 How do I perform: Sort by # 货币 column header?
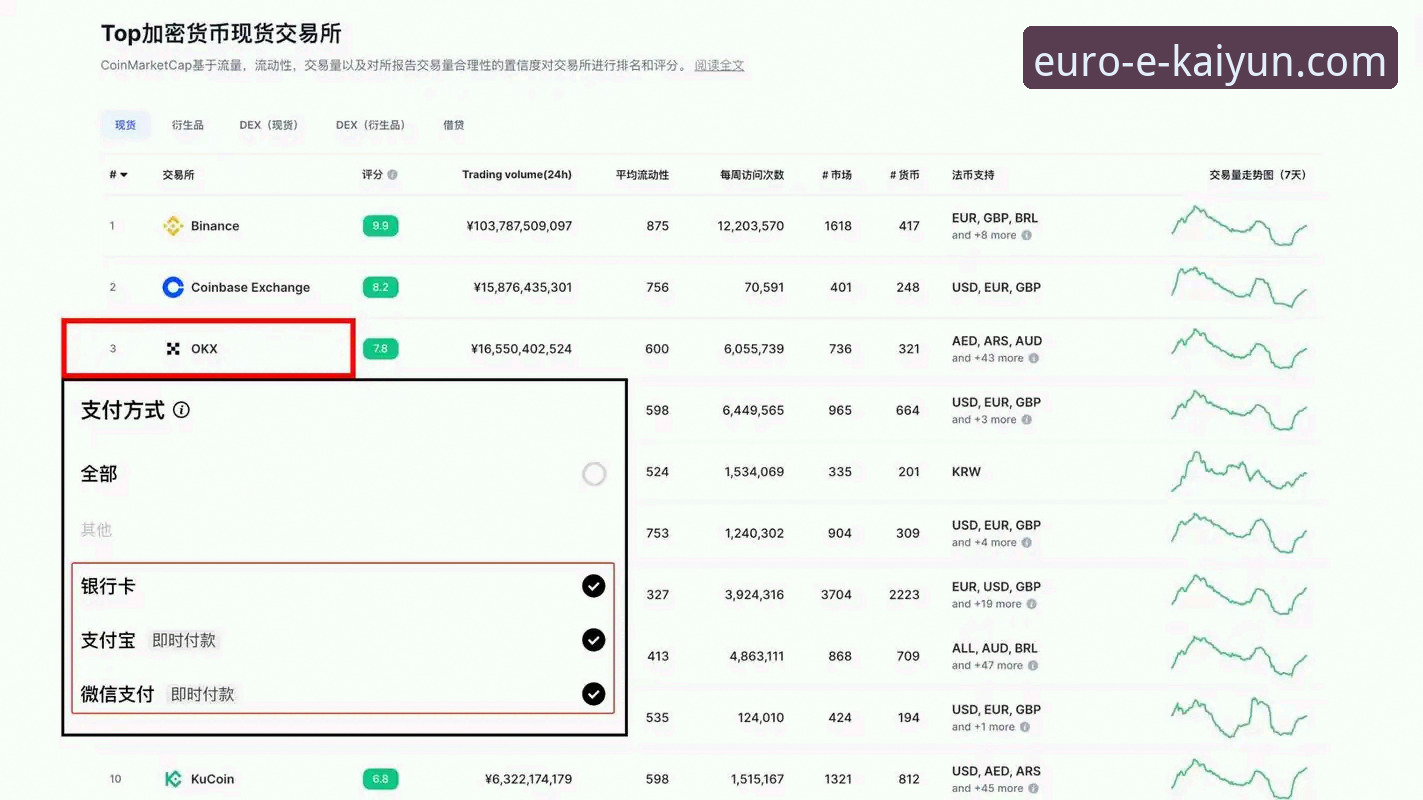click(905, 175)
